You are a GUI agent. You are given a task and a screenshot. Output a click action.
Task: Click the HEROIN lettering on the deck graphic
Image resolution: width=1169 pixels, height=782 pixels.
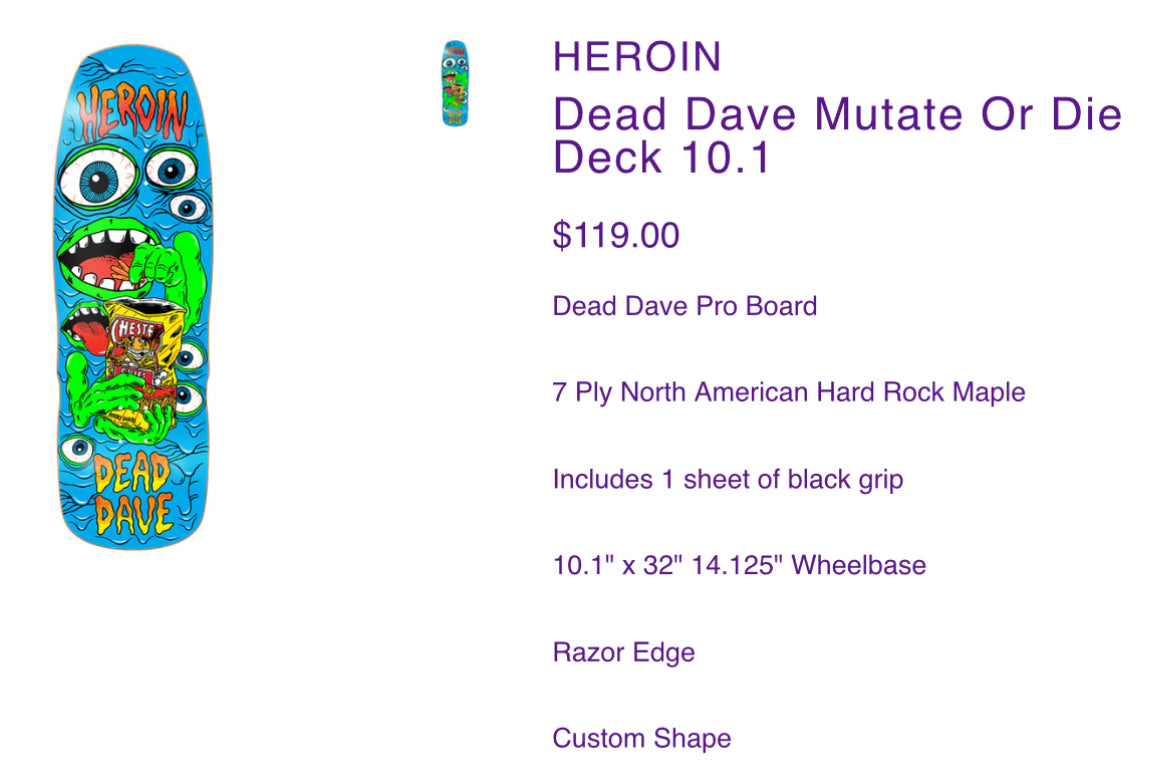pos(132,112)
